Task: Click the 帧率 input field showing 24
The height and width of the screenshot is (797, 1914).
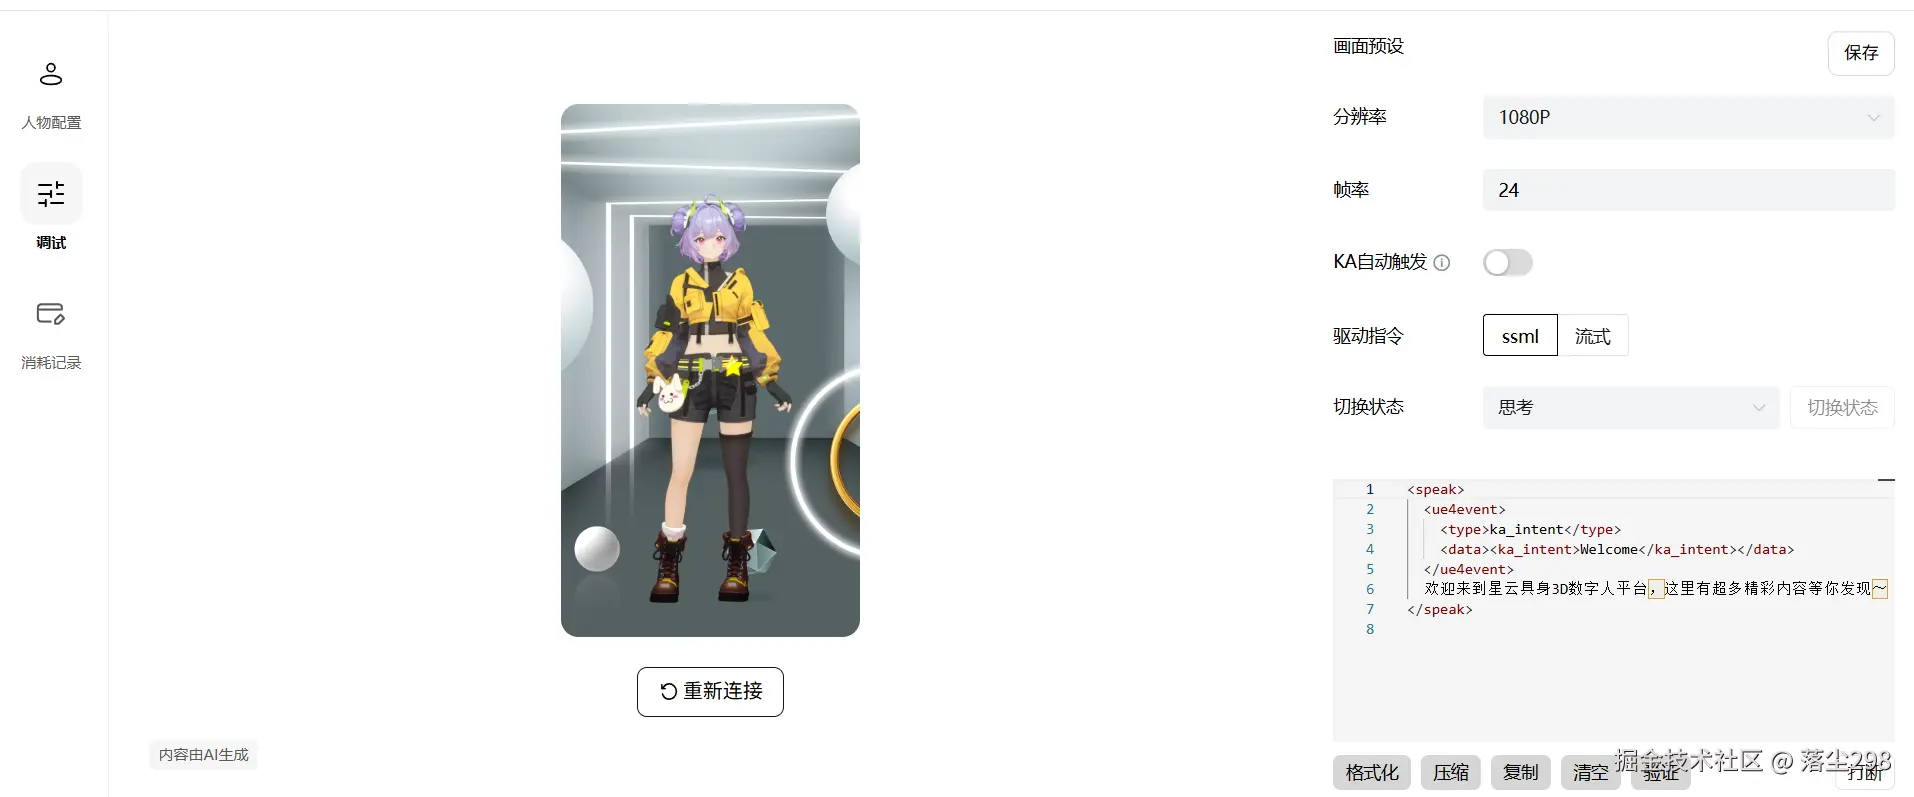Action: pos(1689,190)
